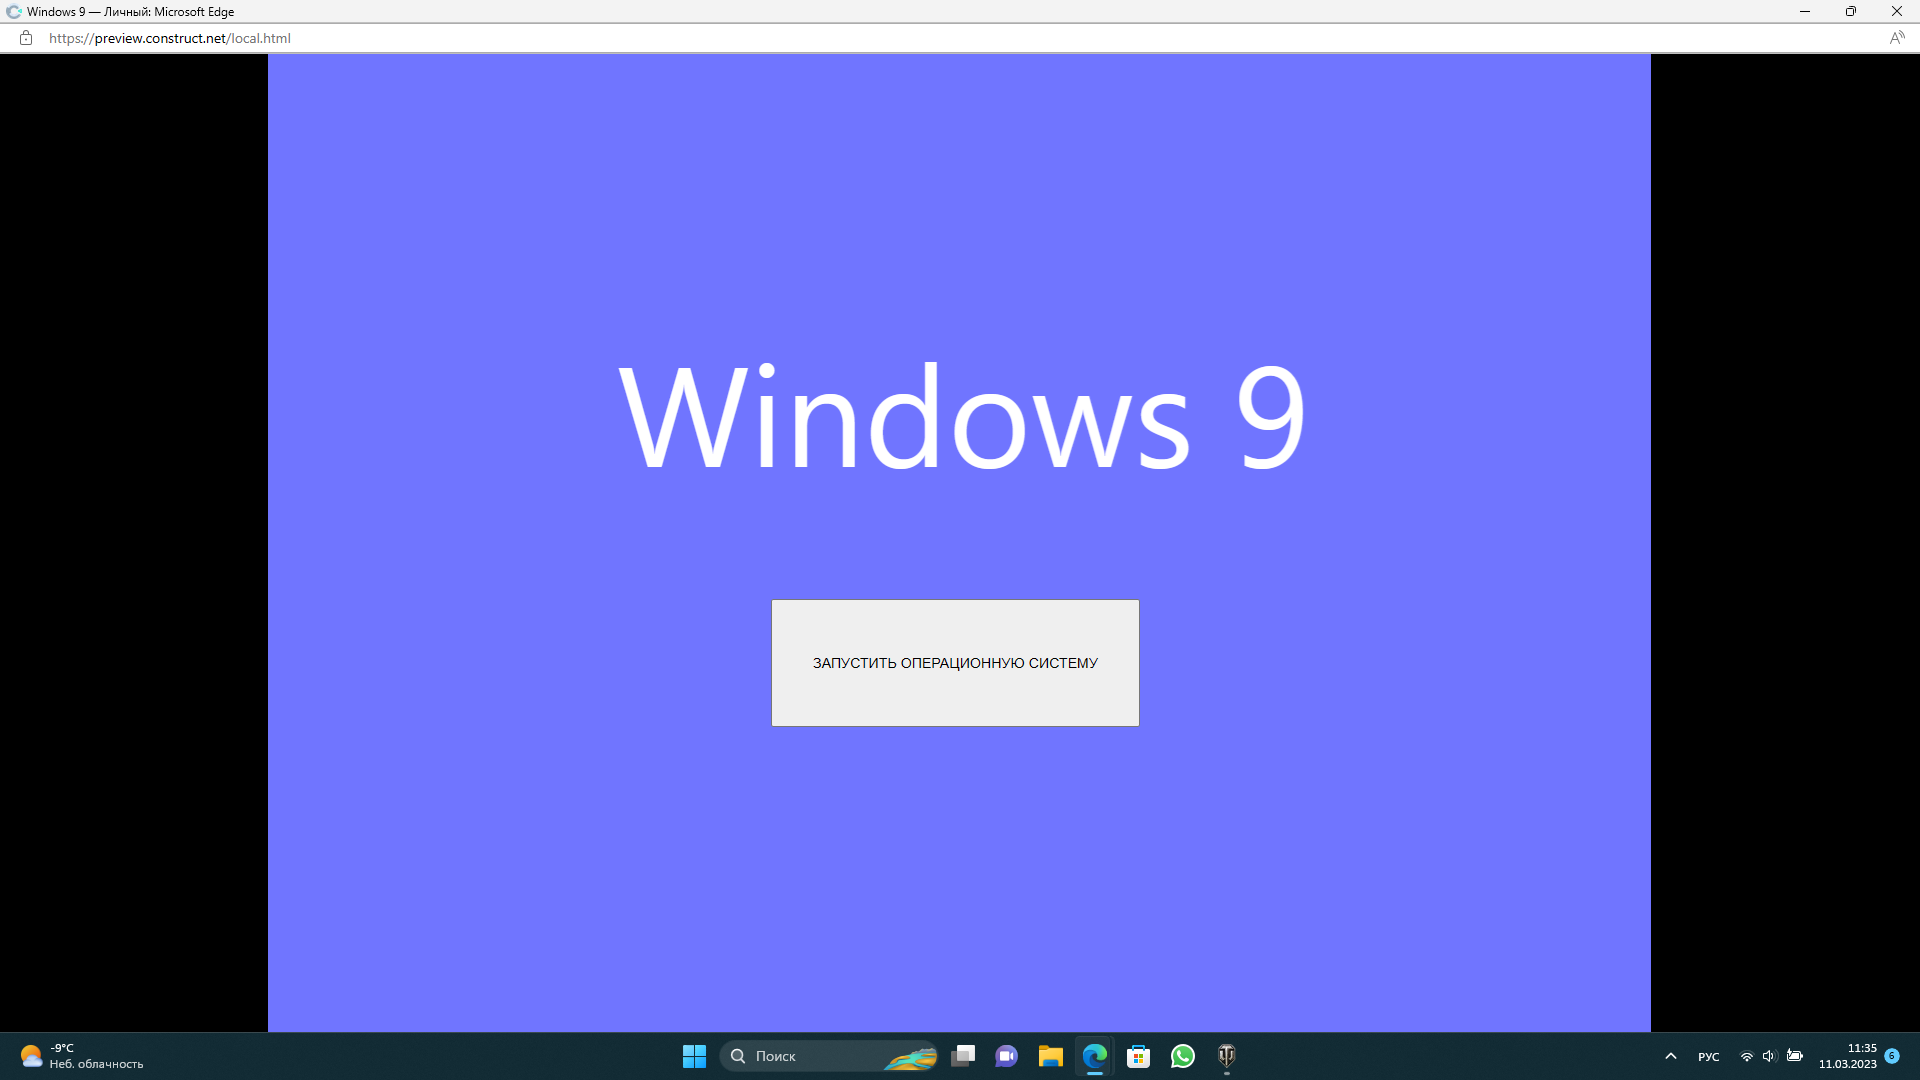Check battery status in the system tray
This screenshot has width=1920, height=1080.
point(1795,1056)
